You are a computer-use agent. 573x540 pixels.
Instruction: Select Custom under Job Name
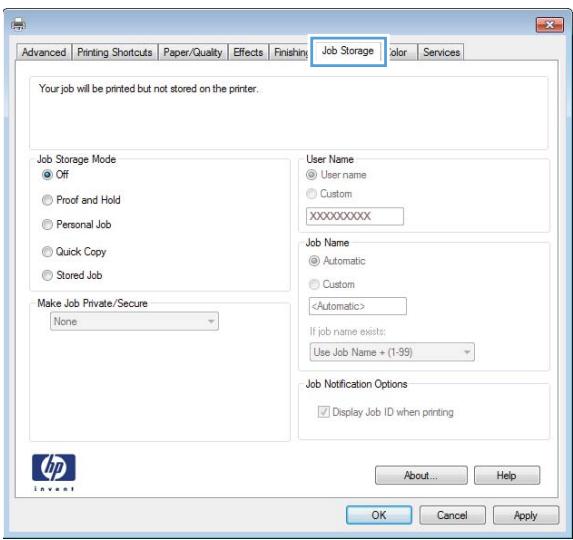pyautogui.click(x=331, y=284)
